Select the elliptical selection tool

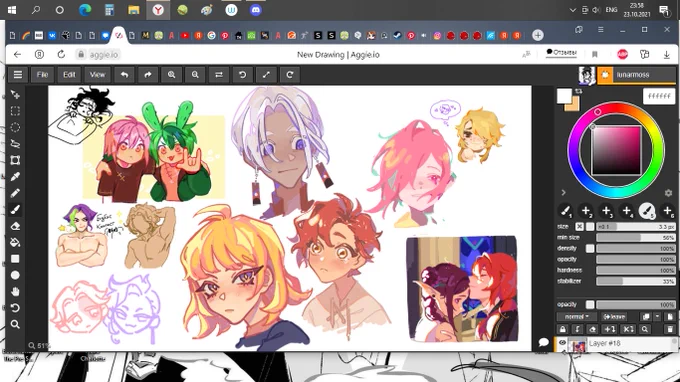[15, 127]
